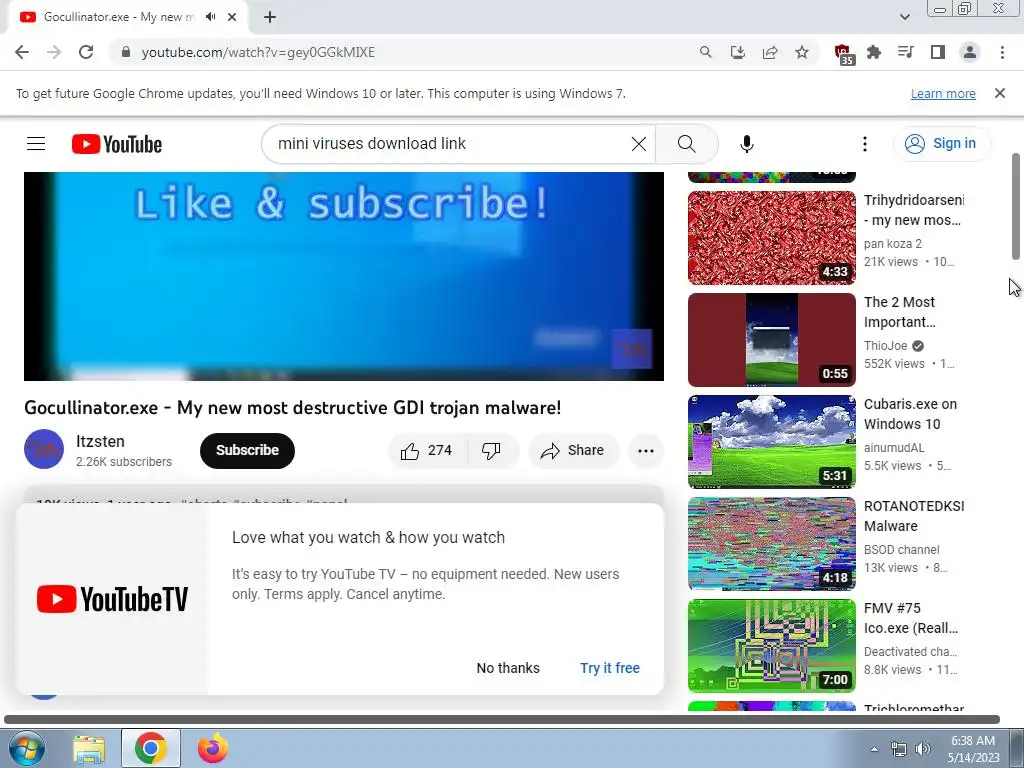The height and width of the screenshot is (768, 1024).
Task: Click the horizontal page scrollbar
Action: (502, 720)
